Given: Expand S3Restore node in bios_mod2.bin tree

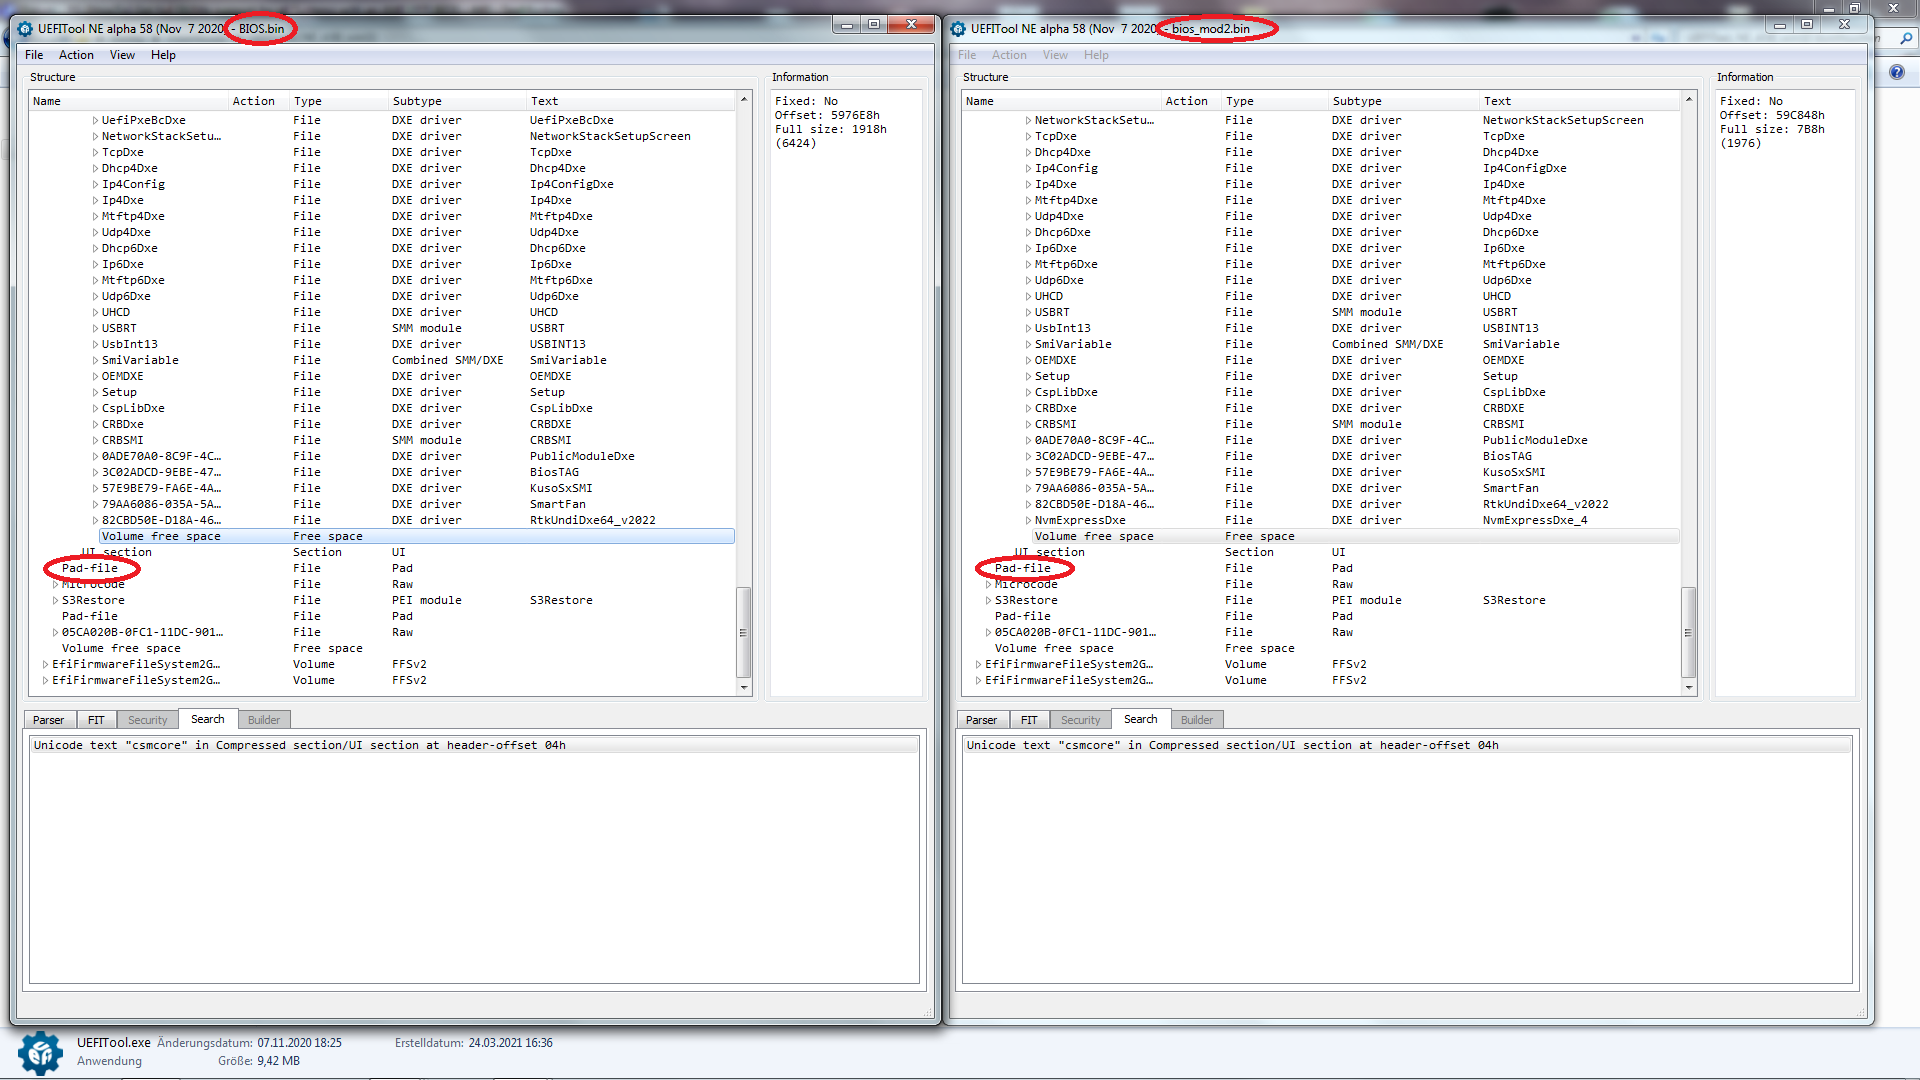Looking at the screenshot, I should click(989, 600).
